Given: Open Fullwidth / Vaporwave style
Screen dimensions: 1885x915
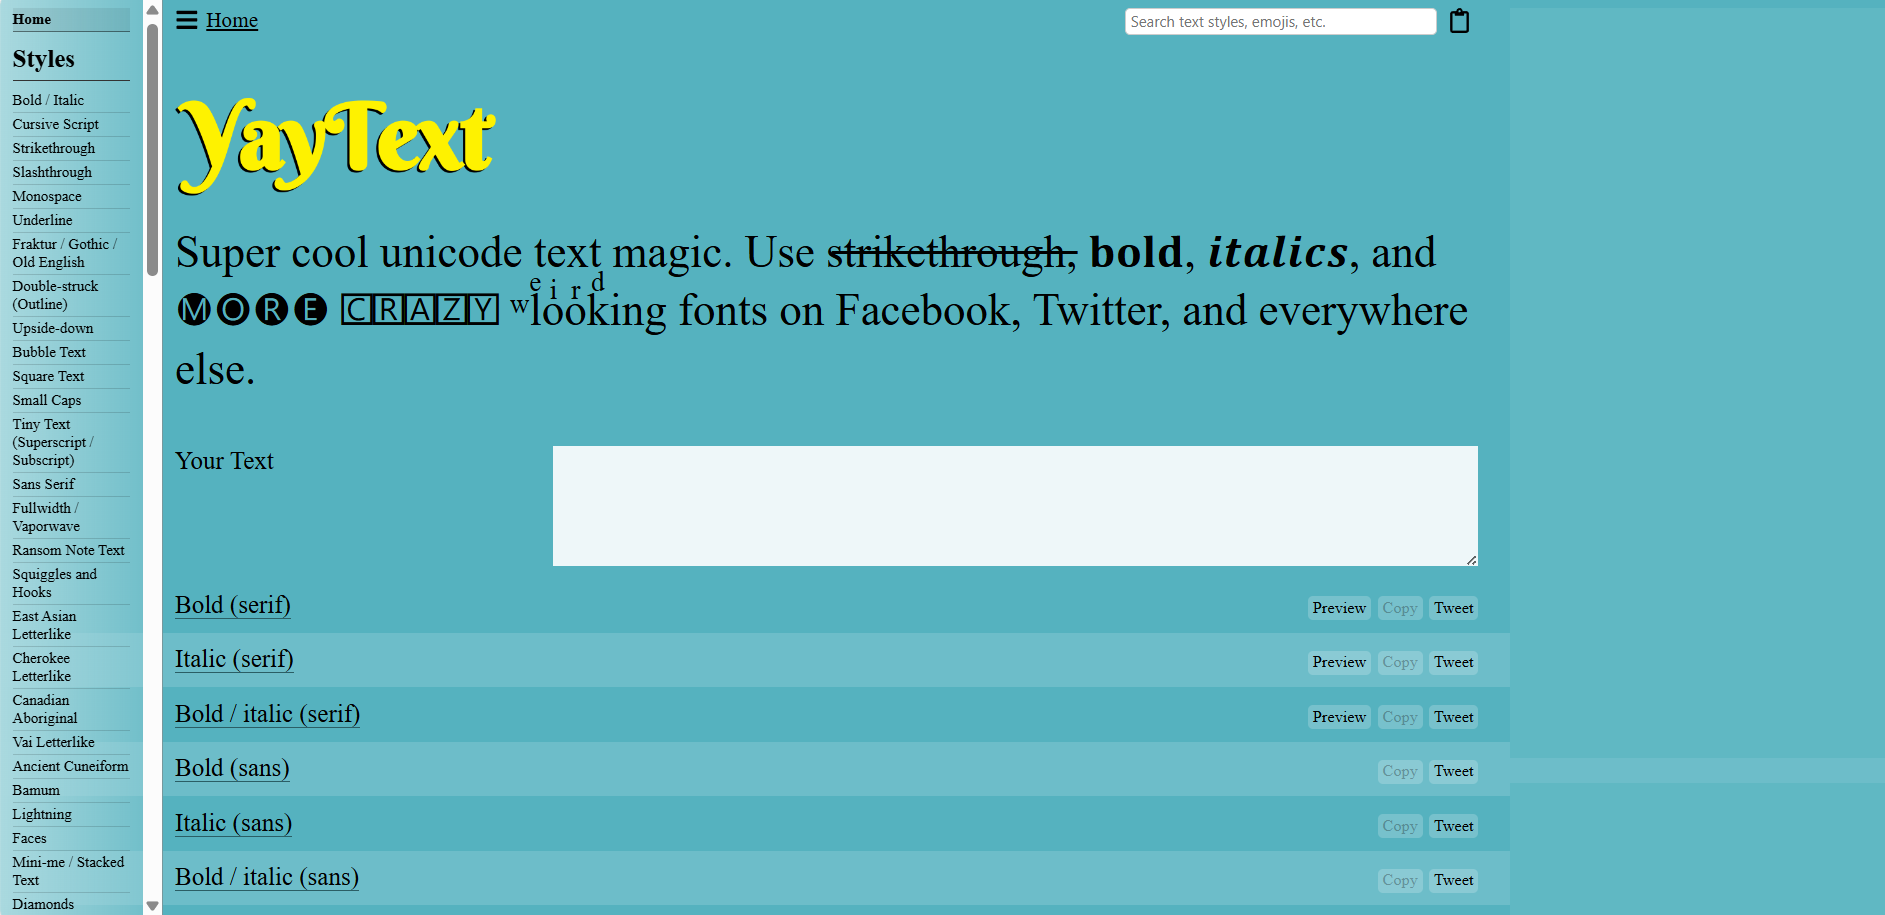Looking at the screenshot, I should pyautogui.click(x=46, y=517).
